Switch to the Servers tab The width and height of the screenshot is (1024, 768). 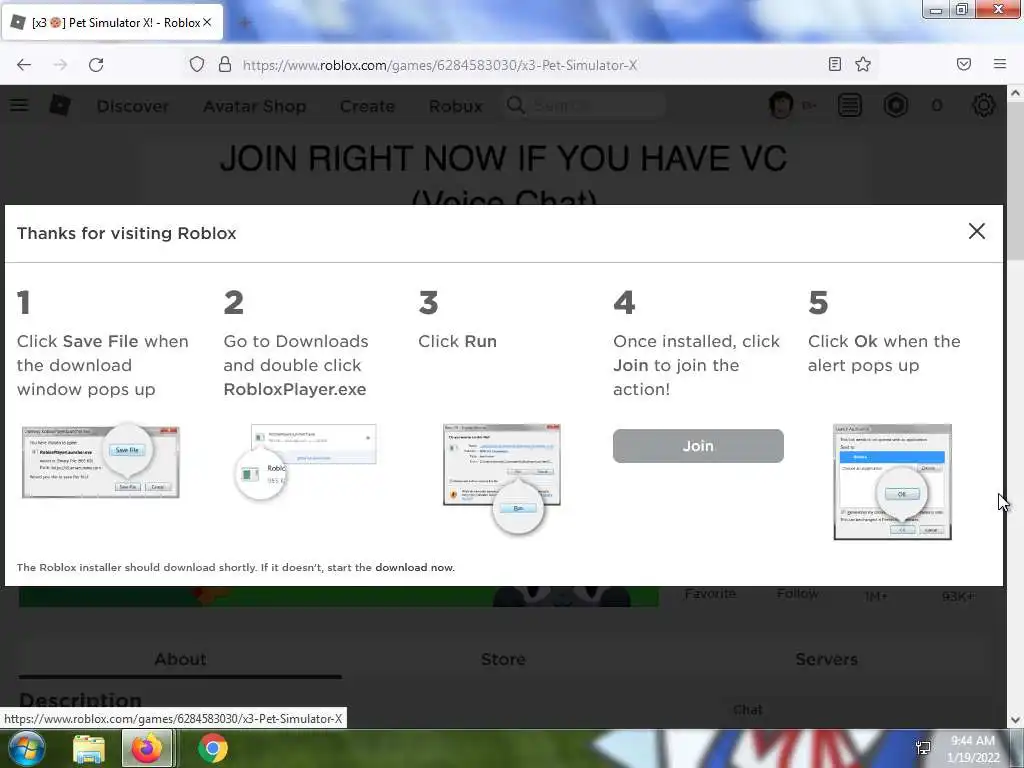[826, 659]
